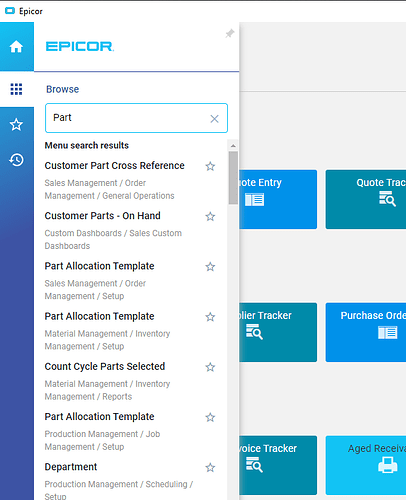The width and height of the screenshot is (406, 500).
Task: Open the Department menu result
Action: pyautogui.click(x=71, y=467)
